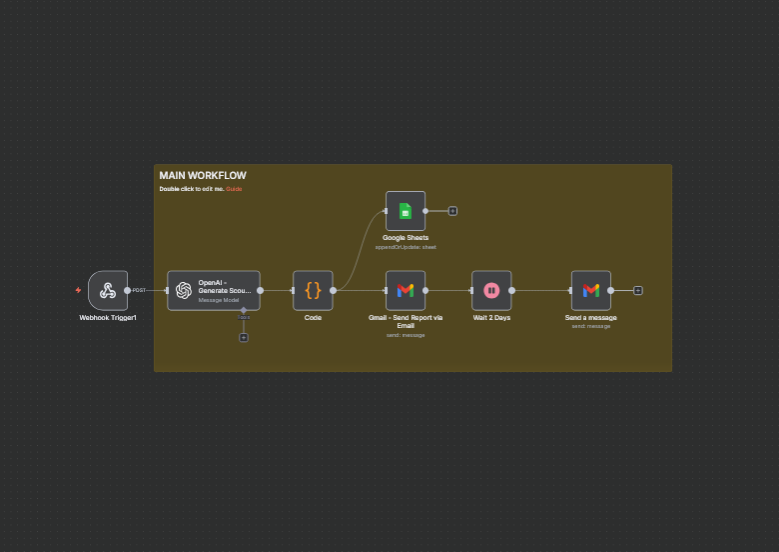Click the Gmail Send Report output connector
Viewport: 779px width, 552px height.
click(425, 290)
